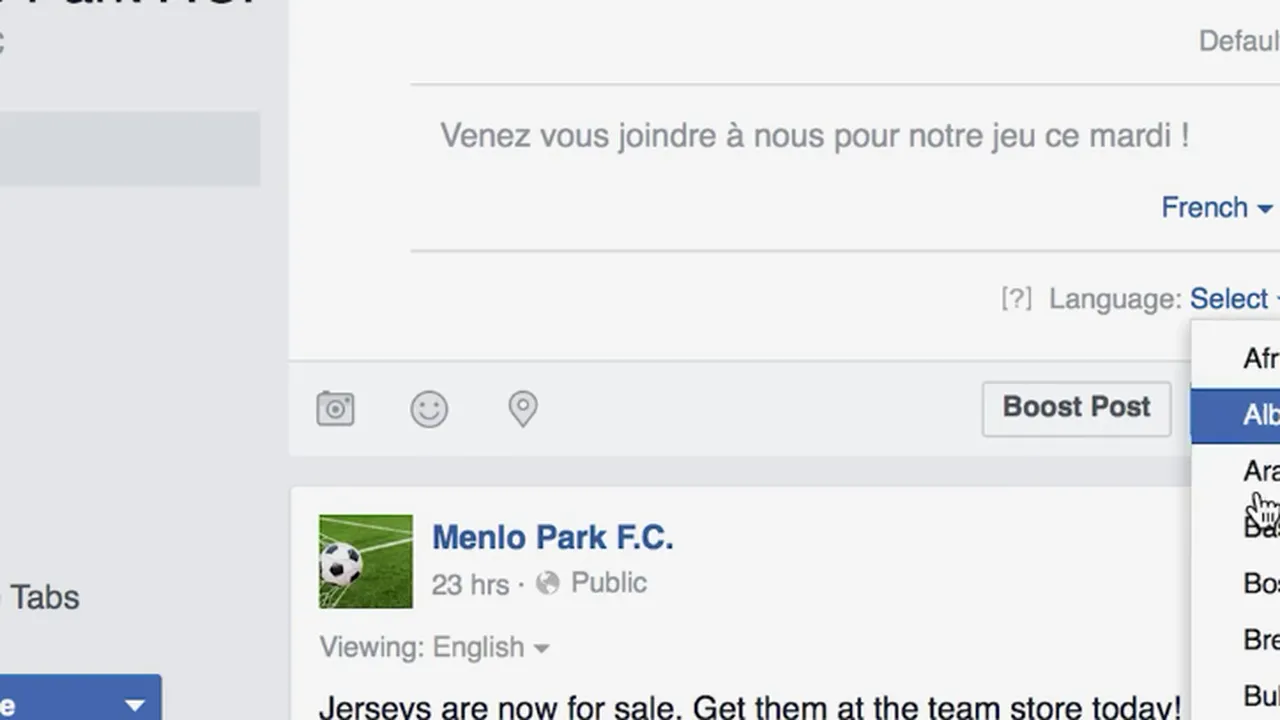Open the French language dropdown
The height and width of the screenshot is (720, 1280).
(x=1216, y=208)
